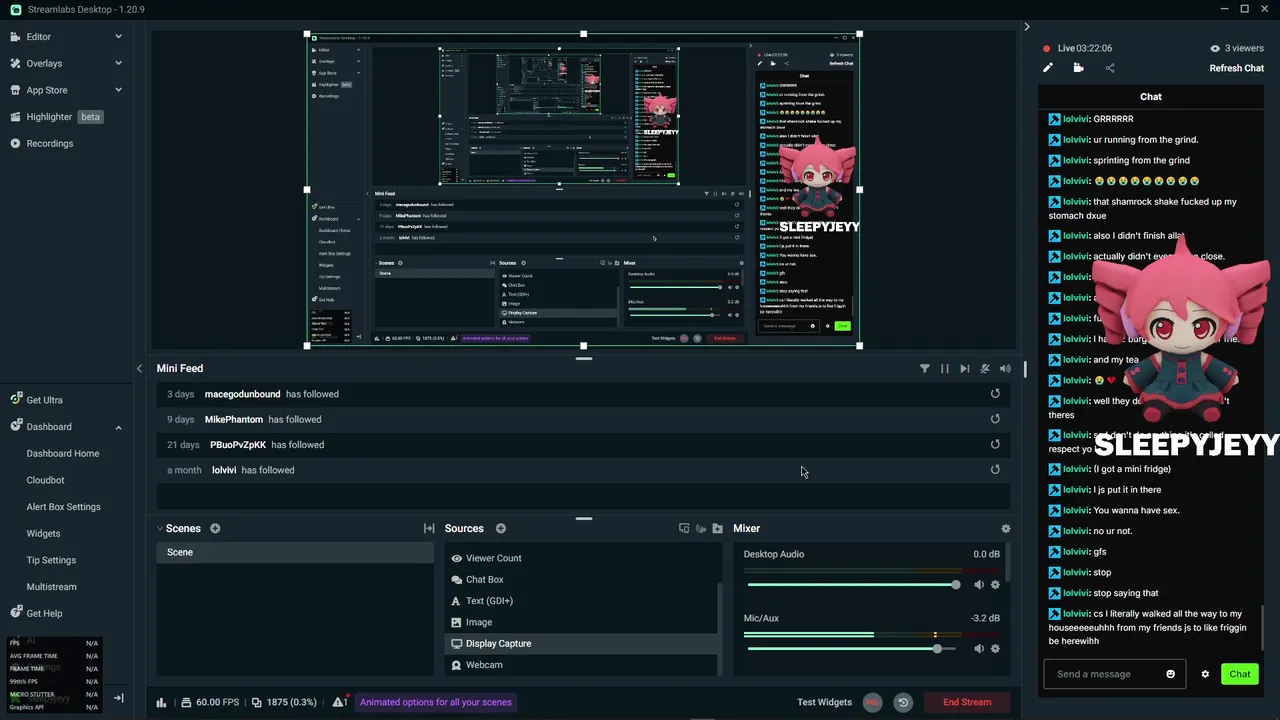Collapse the chat panel chevron
1280x720 pixels.
click(x=1026, y=27)
